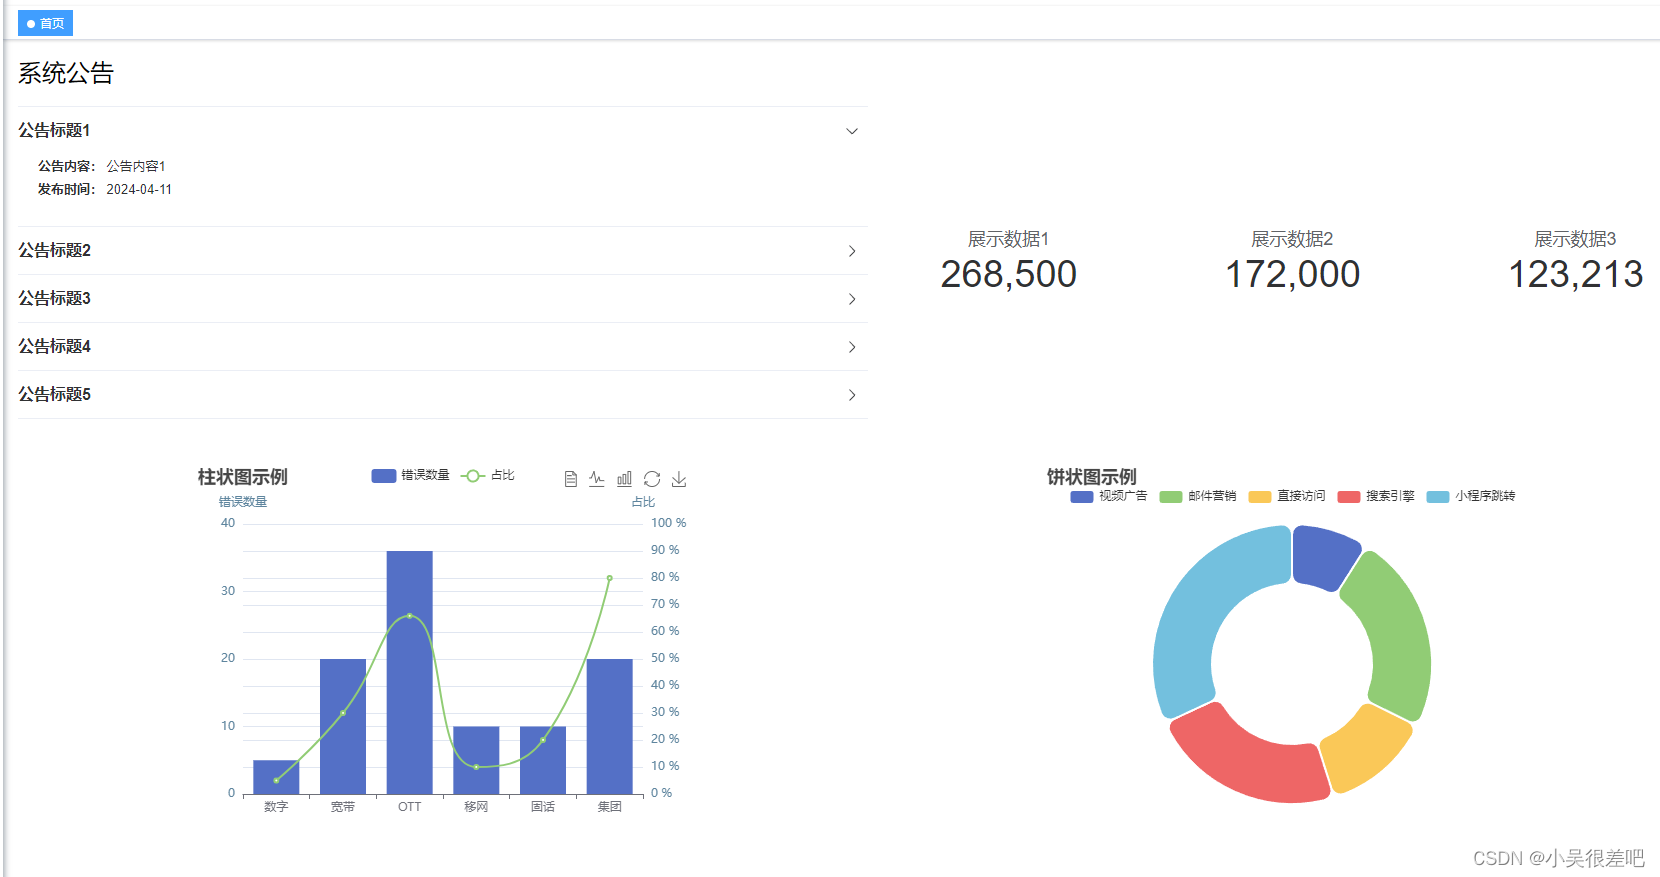Expand 公告标题4 chevron arrow
This screenshot has height=877, width=1660.
click(852, 347)
